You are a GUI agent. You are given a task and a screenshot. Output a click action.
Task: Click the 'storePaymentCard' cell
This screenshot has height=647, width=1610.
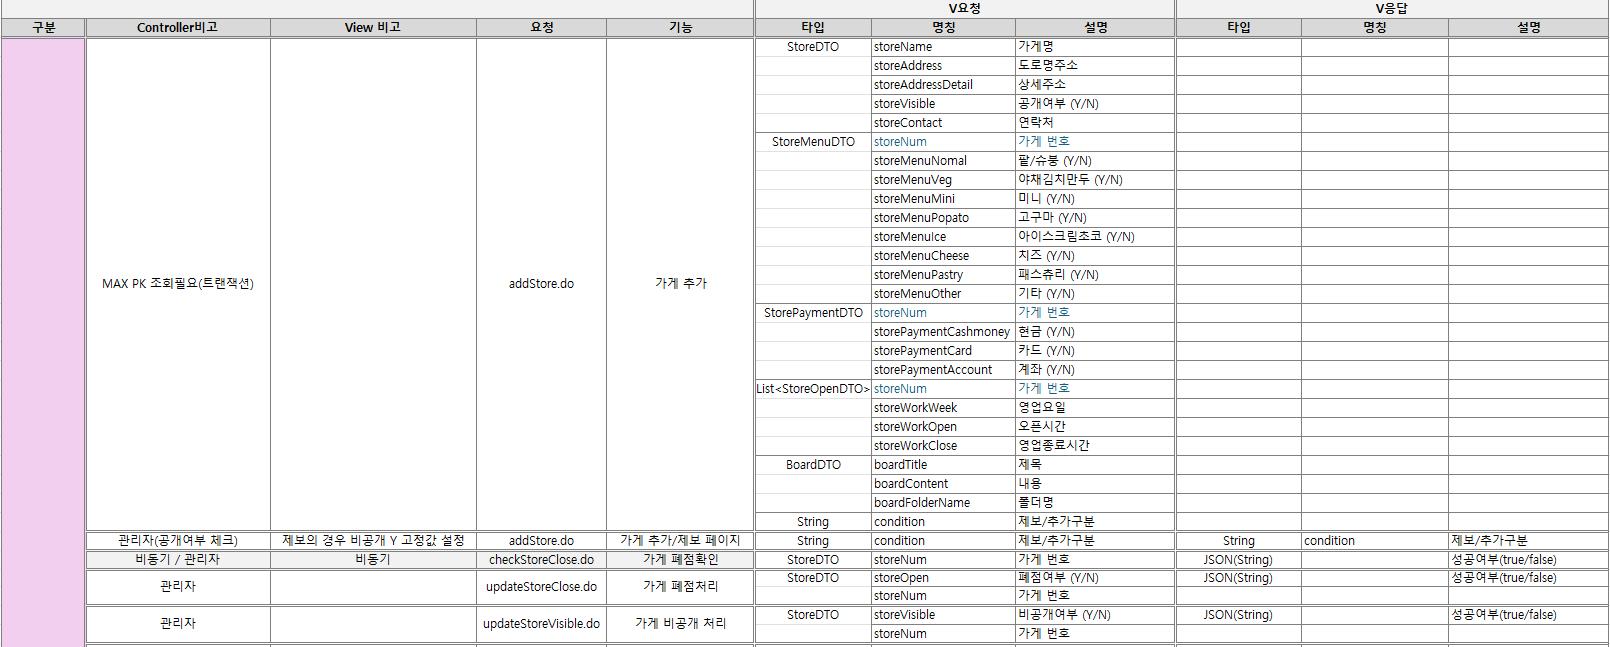point(943,351)
